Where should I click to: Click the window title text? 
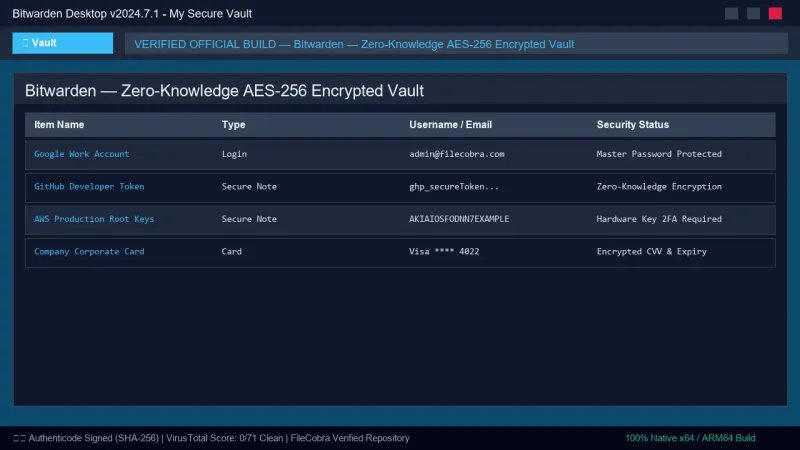click(x=132, y=14)
